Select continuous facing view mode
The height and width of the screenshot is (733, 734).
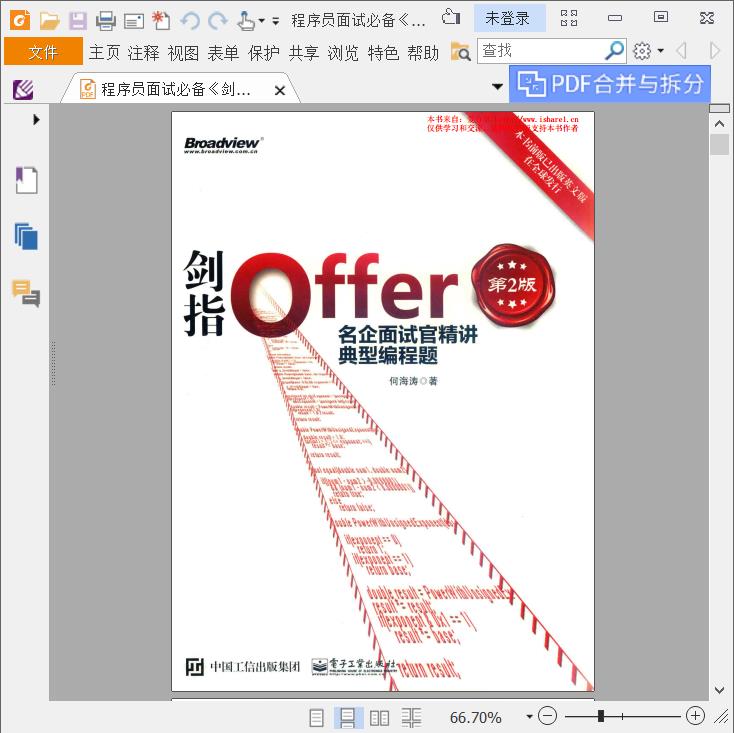411,717
